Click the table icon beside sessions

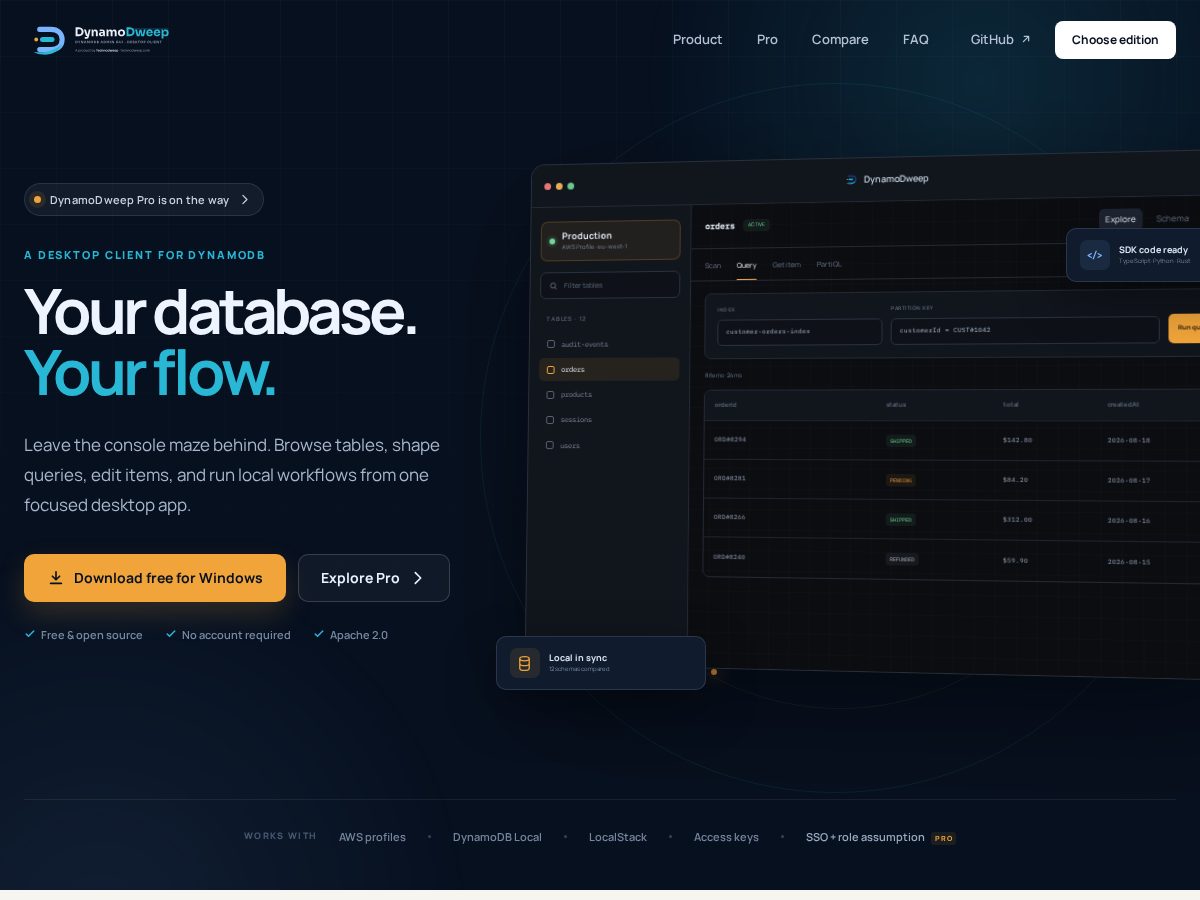pyautogui.click(x=550, y=420)
